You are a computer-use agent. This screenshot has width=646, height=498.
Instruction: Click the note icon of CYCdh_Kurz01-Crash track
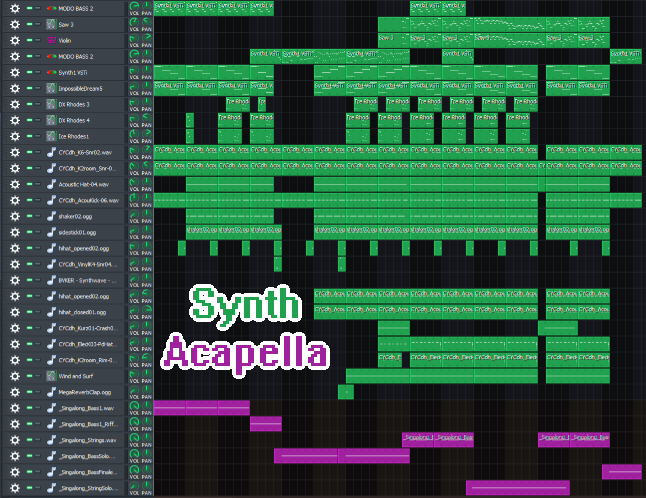tap(51, 328)
